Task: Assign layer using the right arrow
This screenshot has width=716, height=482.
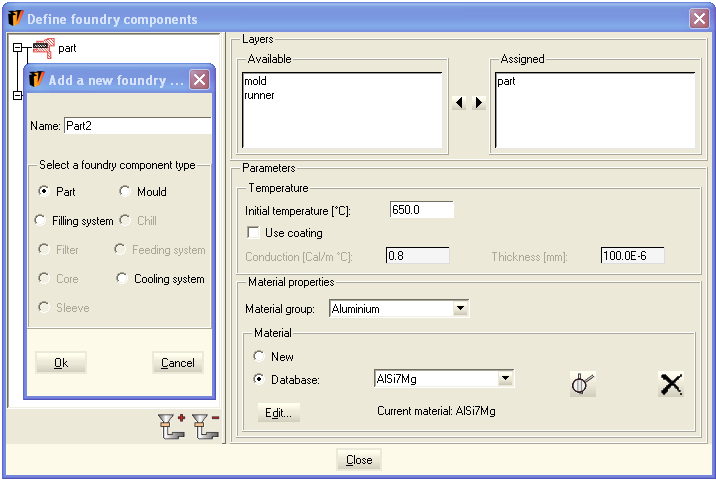Action: coord(479,103)
